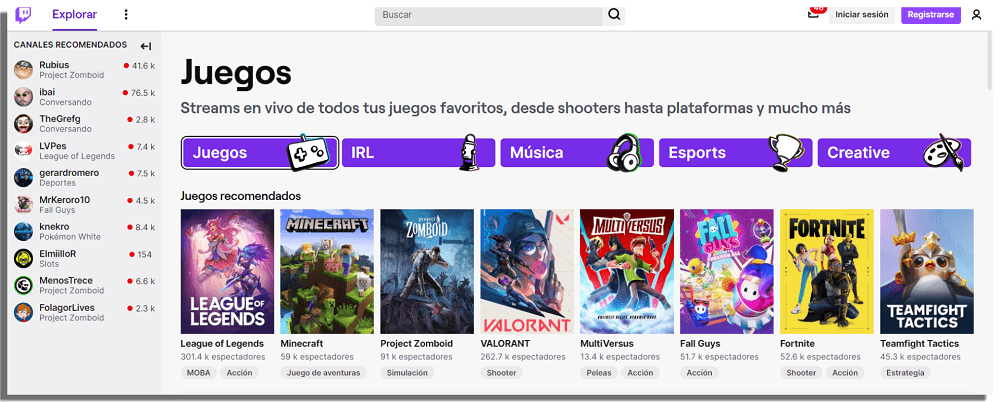The image size is (1000, 402).
Task: Click the VALORANT title link
Action: pyautogui.click(x=505, y=343)
